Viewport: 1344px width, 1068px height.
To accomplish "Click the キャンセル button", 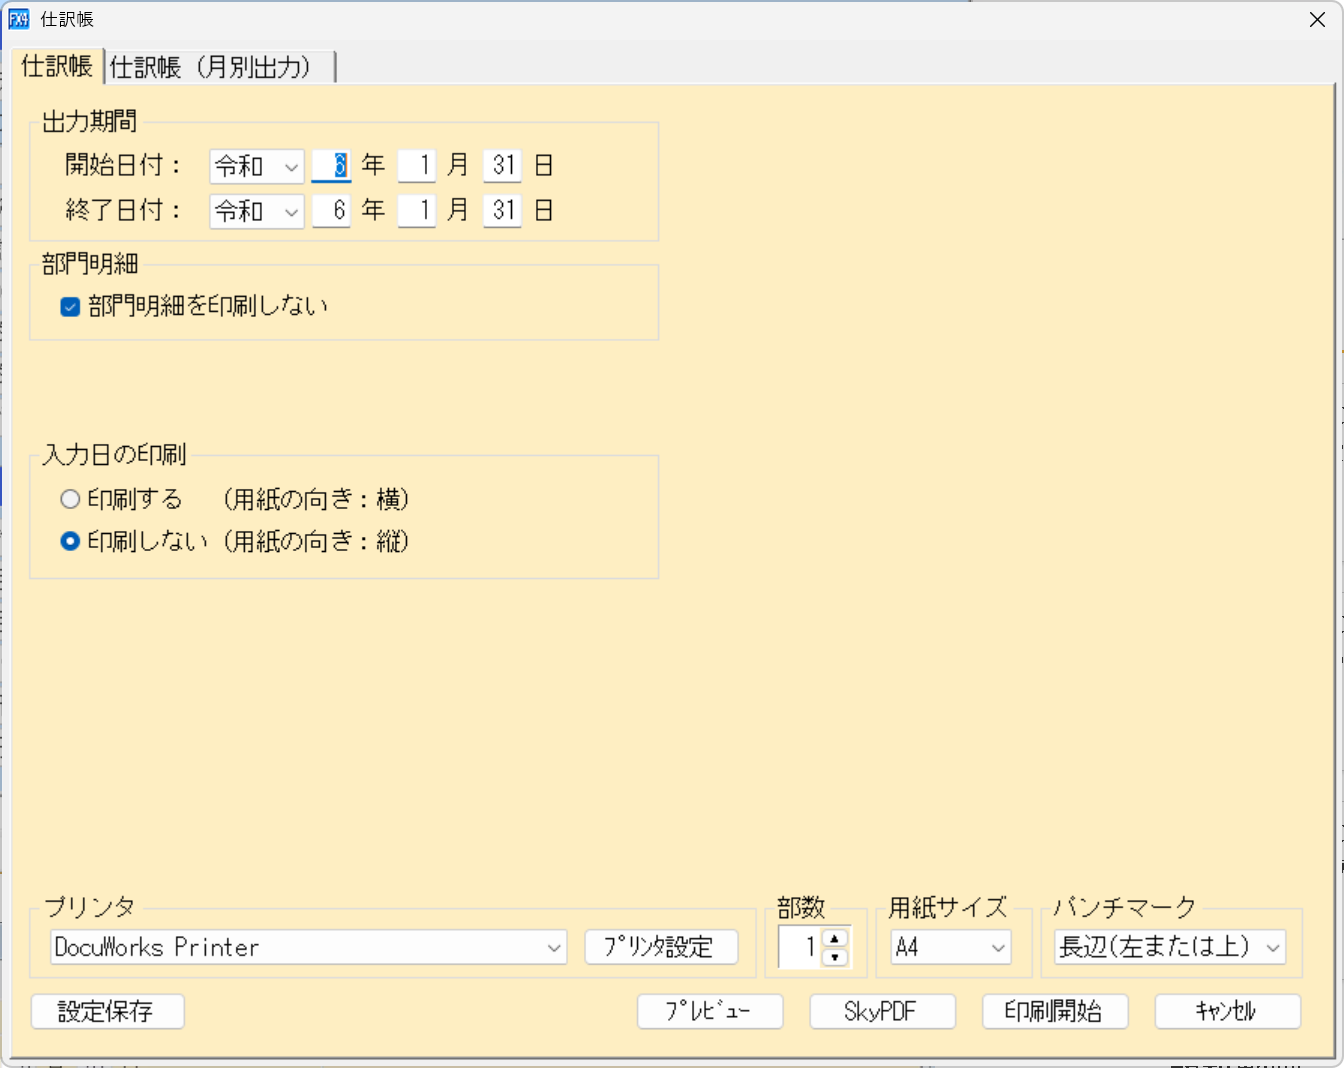I will tap(1227, 1011).
